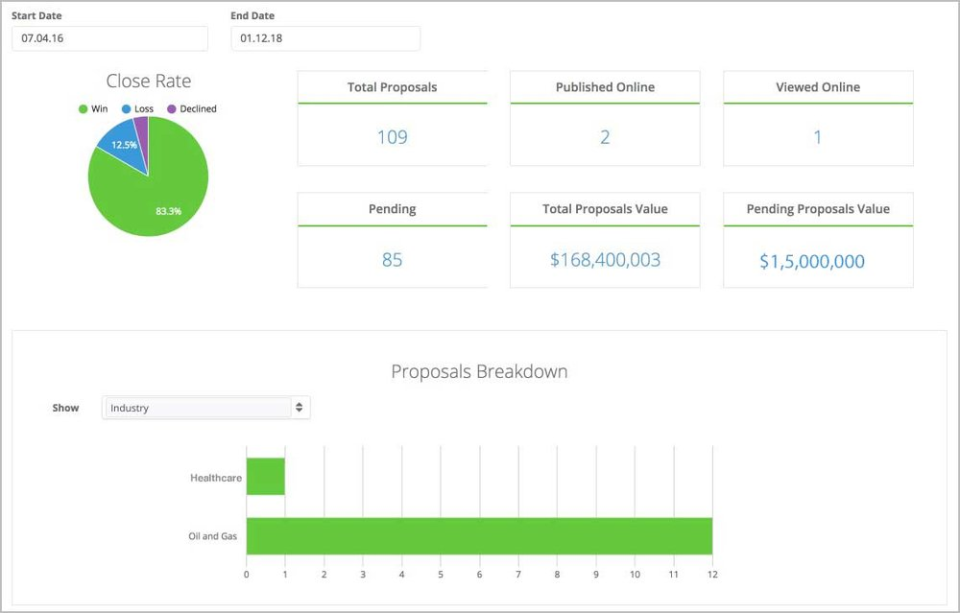
Task: Click the Pending card header
Action: click(x=392, y=209)
